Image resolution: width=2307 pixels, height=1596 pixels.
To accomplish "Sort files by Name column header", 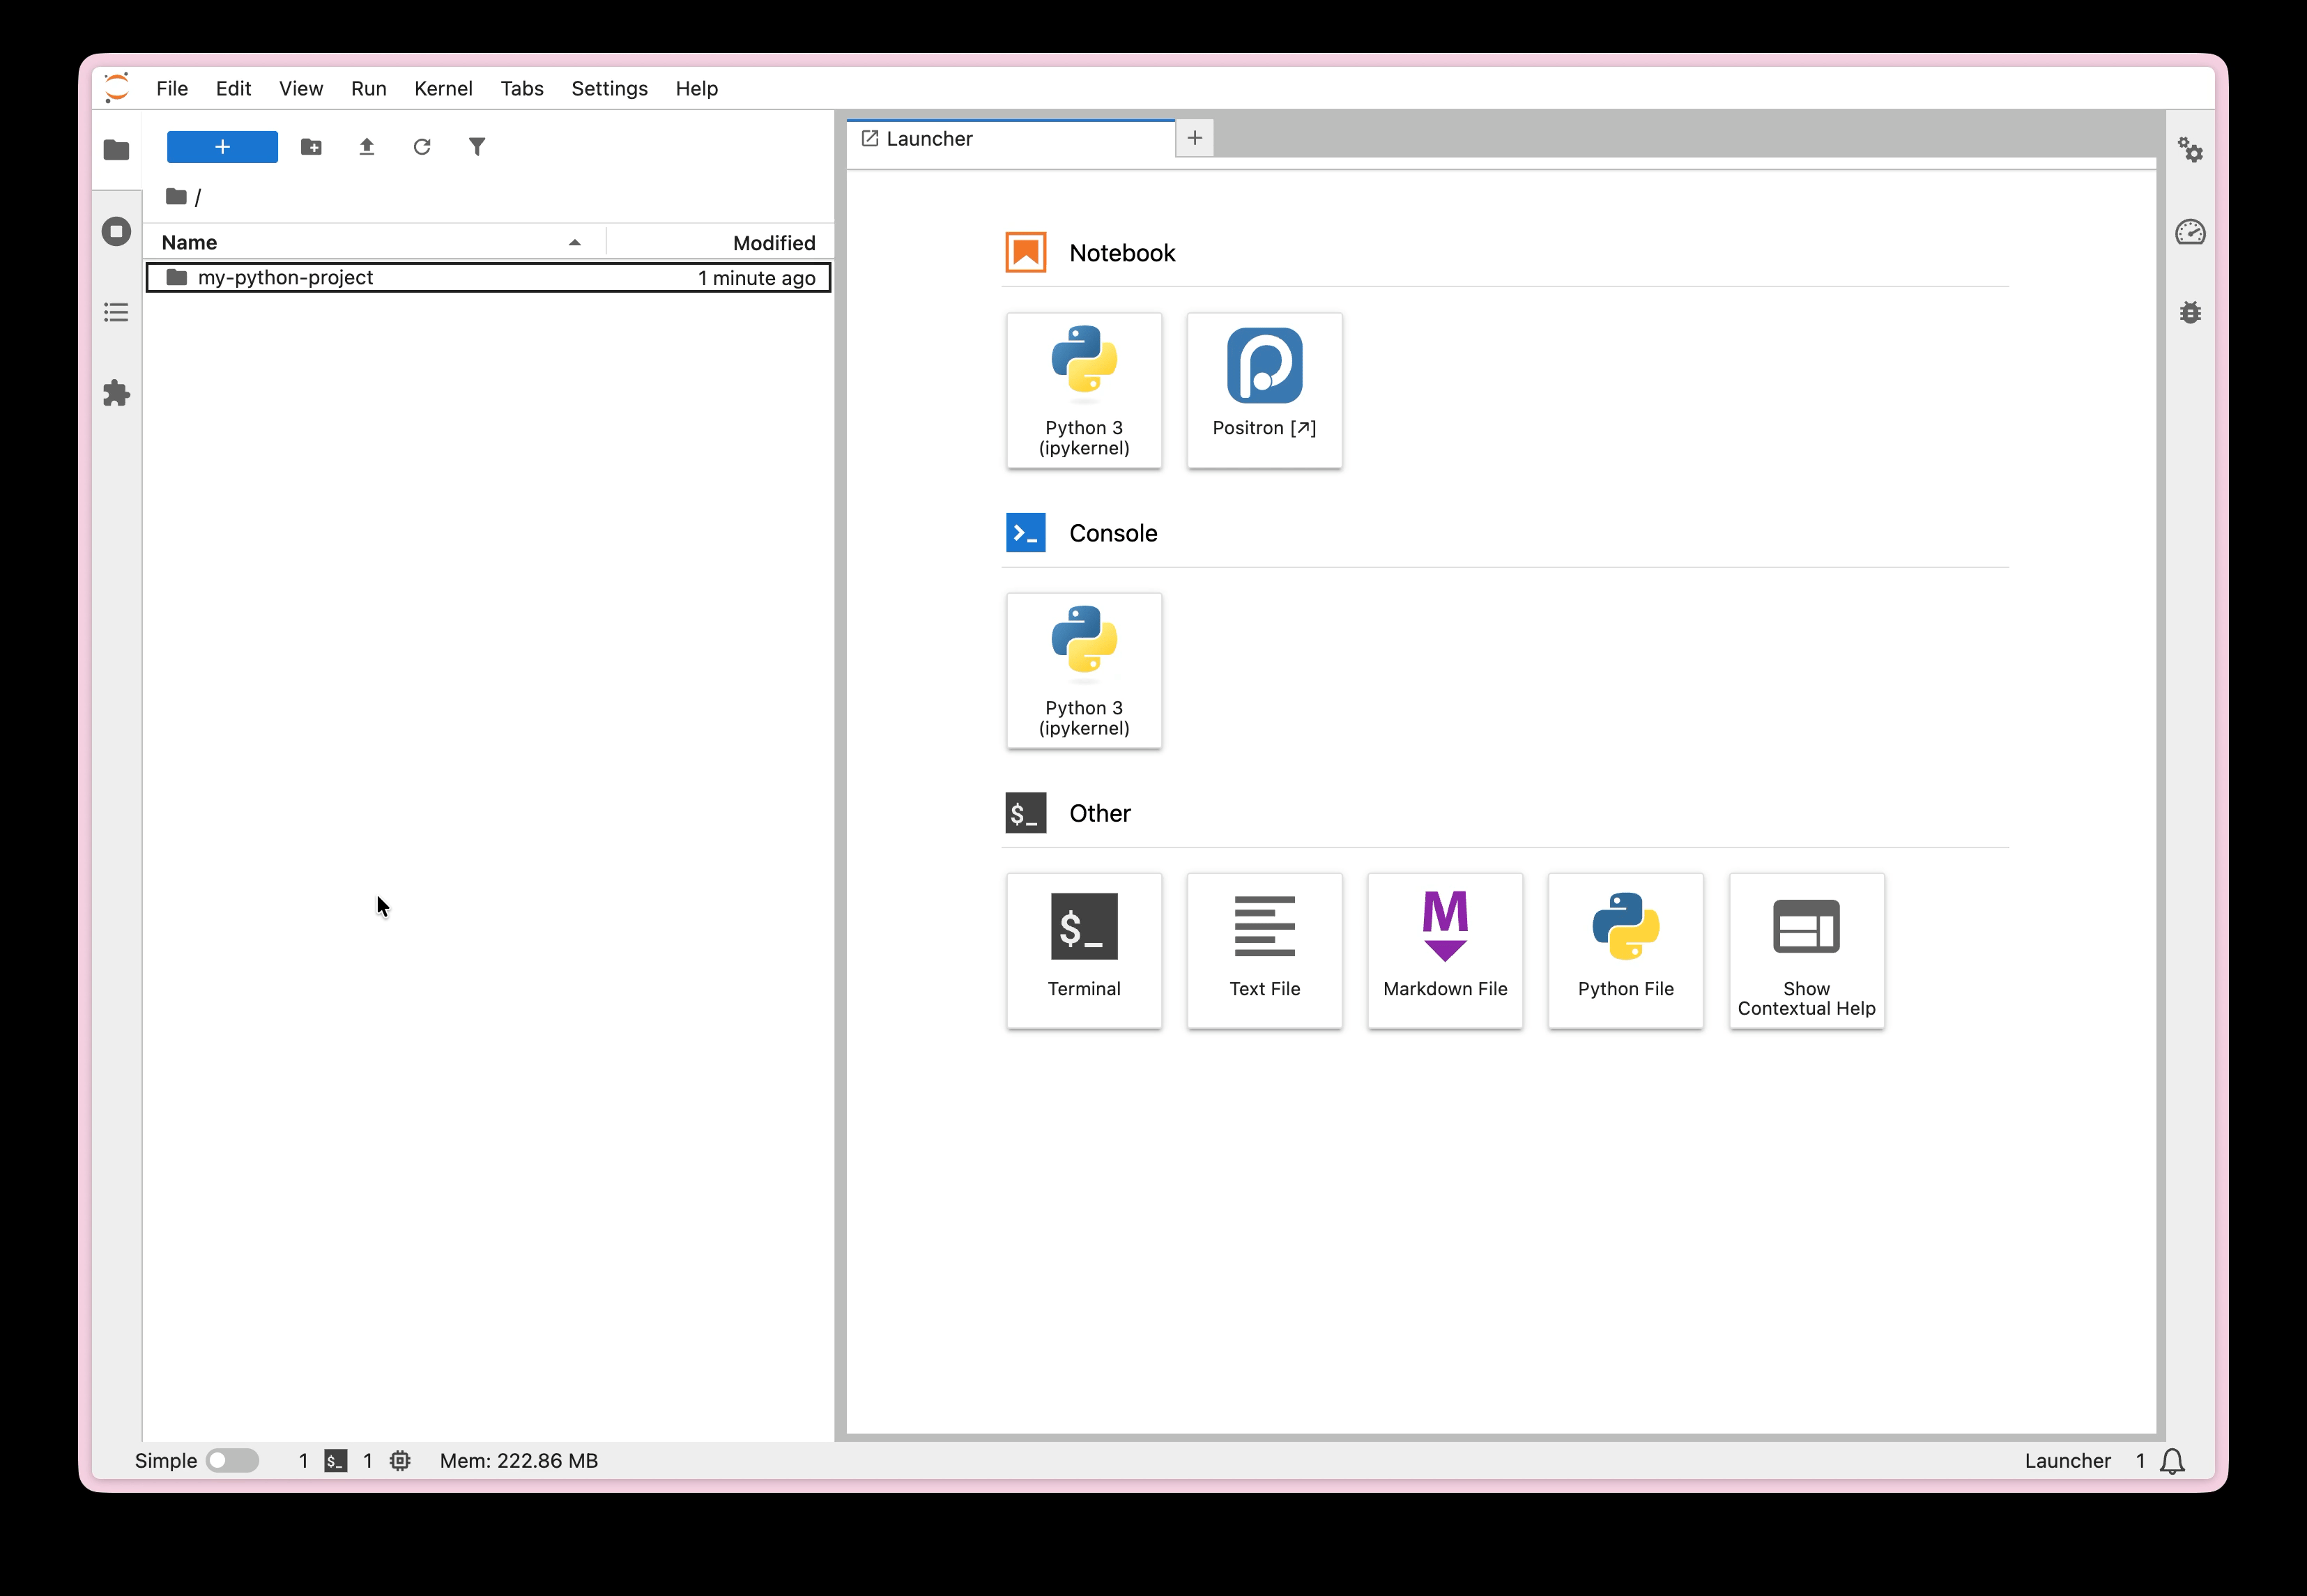I will click(190, 242).
